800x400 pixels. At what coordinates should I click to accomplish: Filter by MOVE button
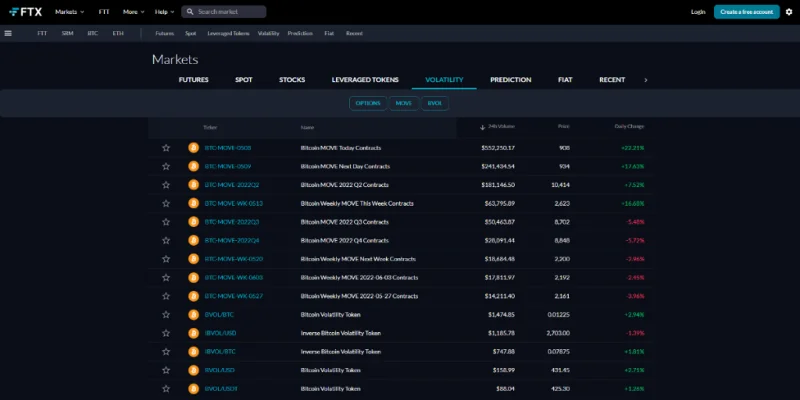pos(404,103)
